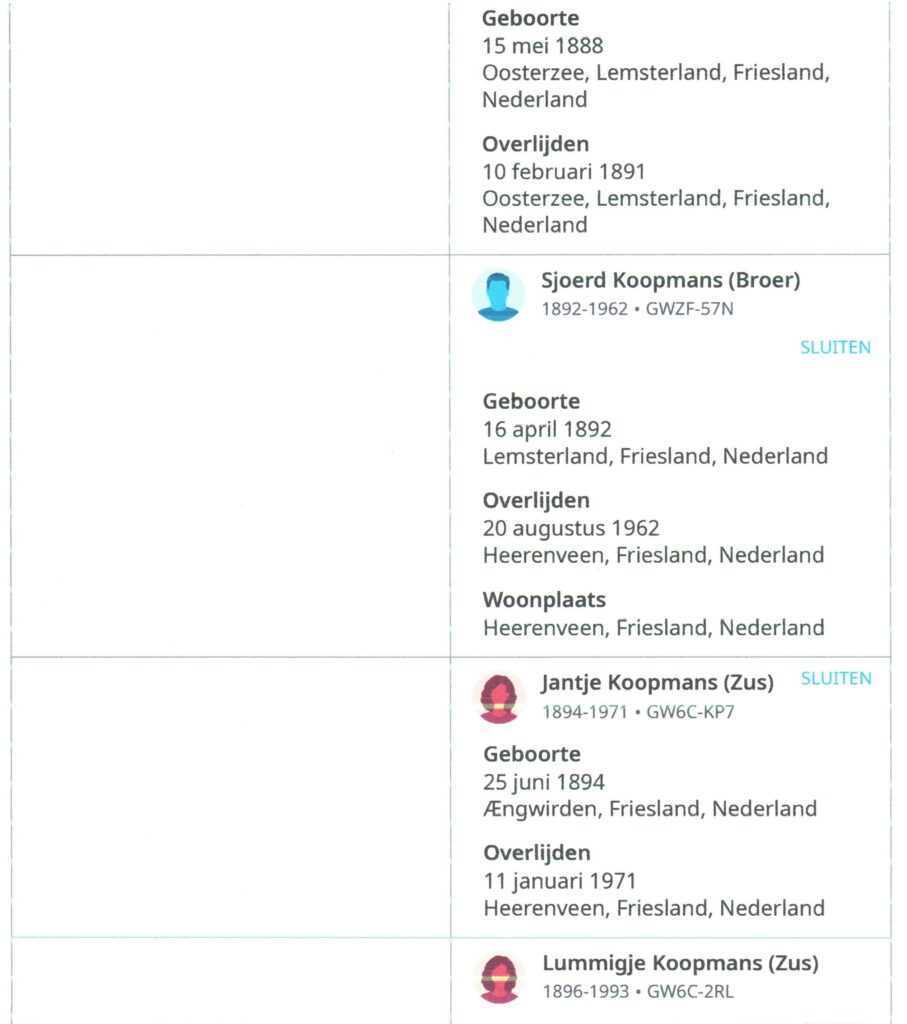The height and width of the screenshot is (1024, 907).
Task: Click birth date 16 april 1892
Action: [547, 429]
